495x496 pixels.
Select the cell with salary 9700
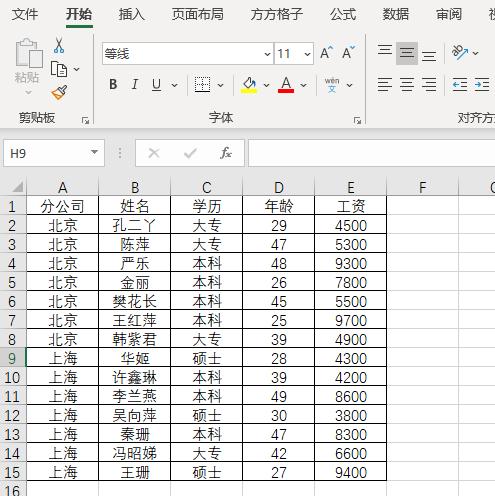351,320
